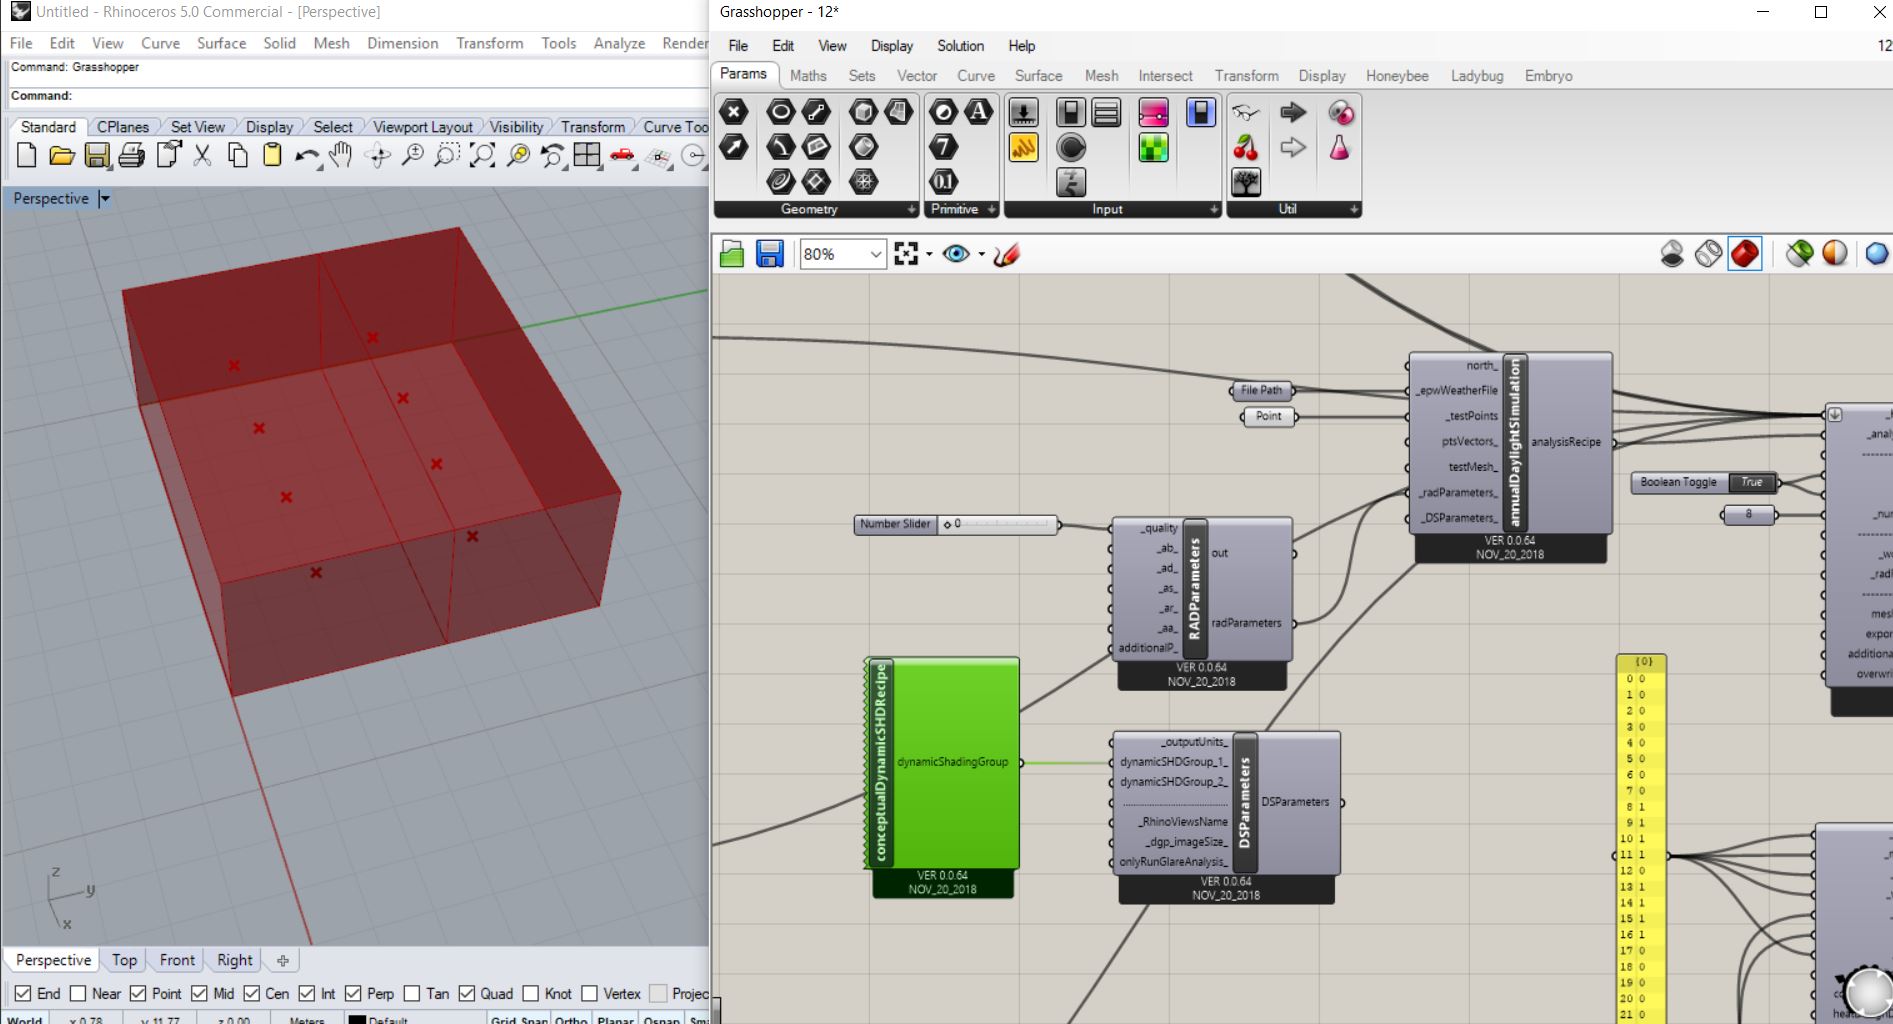Viewport: 1893px width, 1024px height.
Task: Click the Print icon in Rhino toolbar
Action: click(x=131, y=155)
